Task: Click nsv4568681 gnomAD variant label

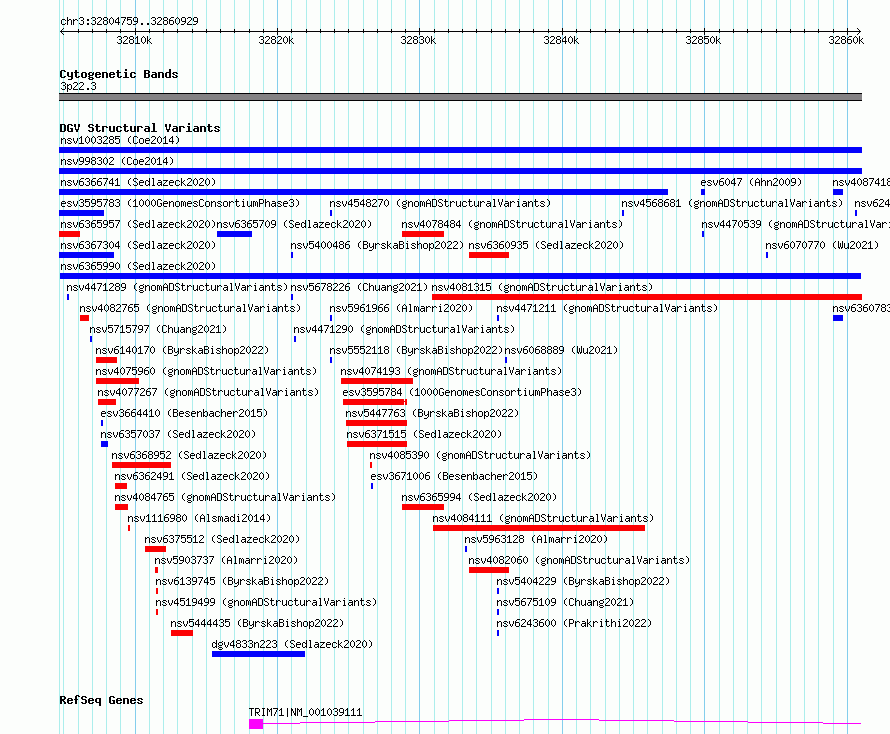Action: (732, 203)
